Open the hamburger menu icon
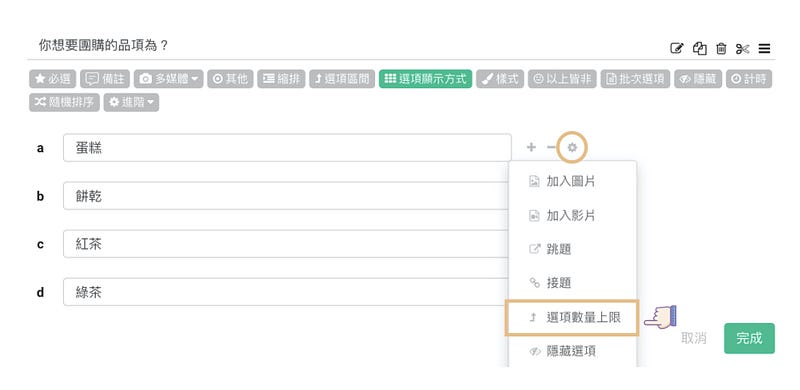Screen dimensions: 800x390 click(764, 48)
